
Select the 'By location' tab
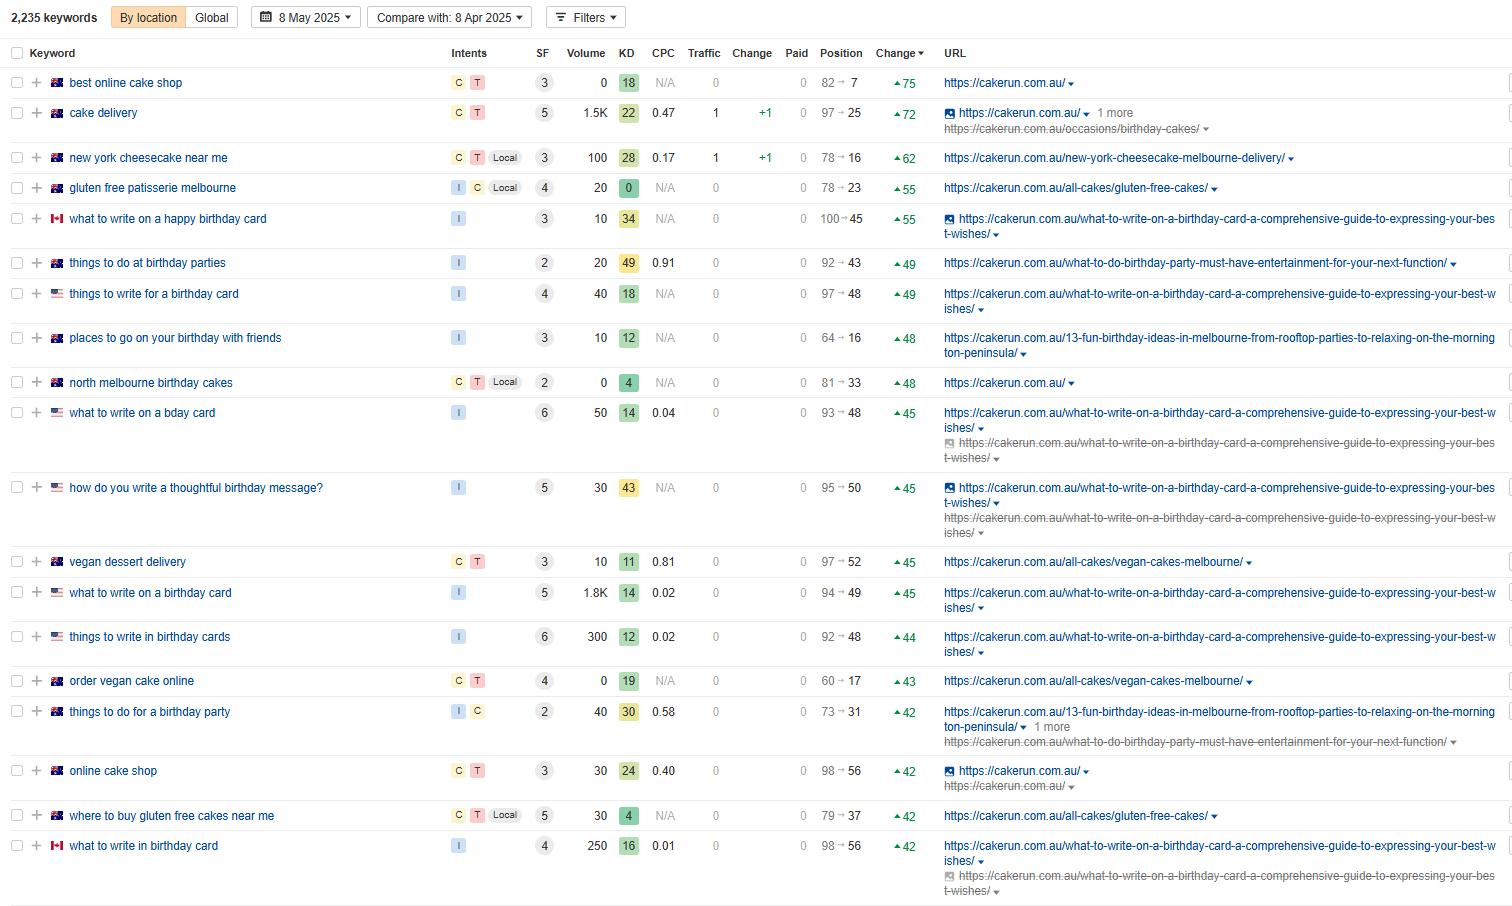[148, 18]
